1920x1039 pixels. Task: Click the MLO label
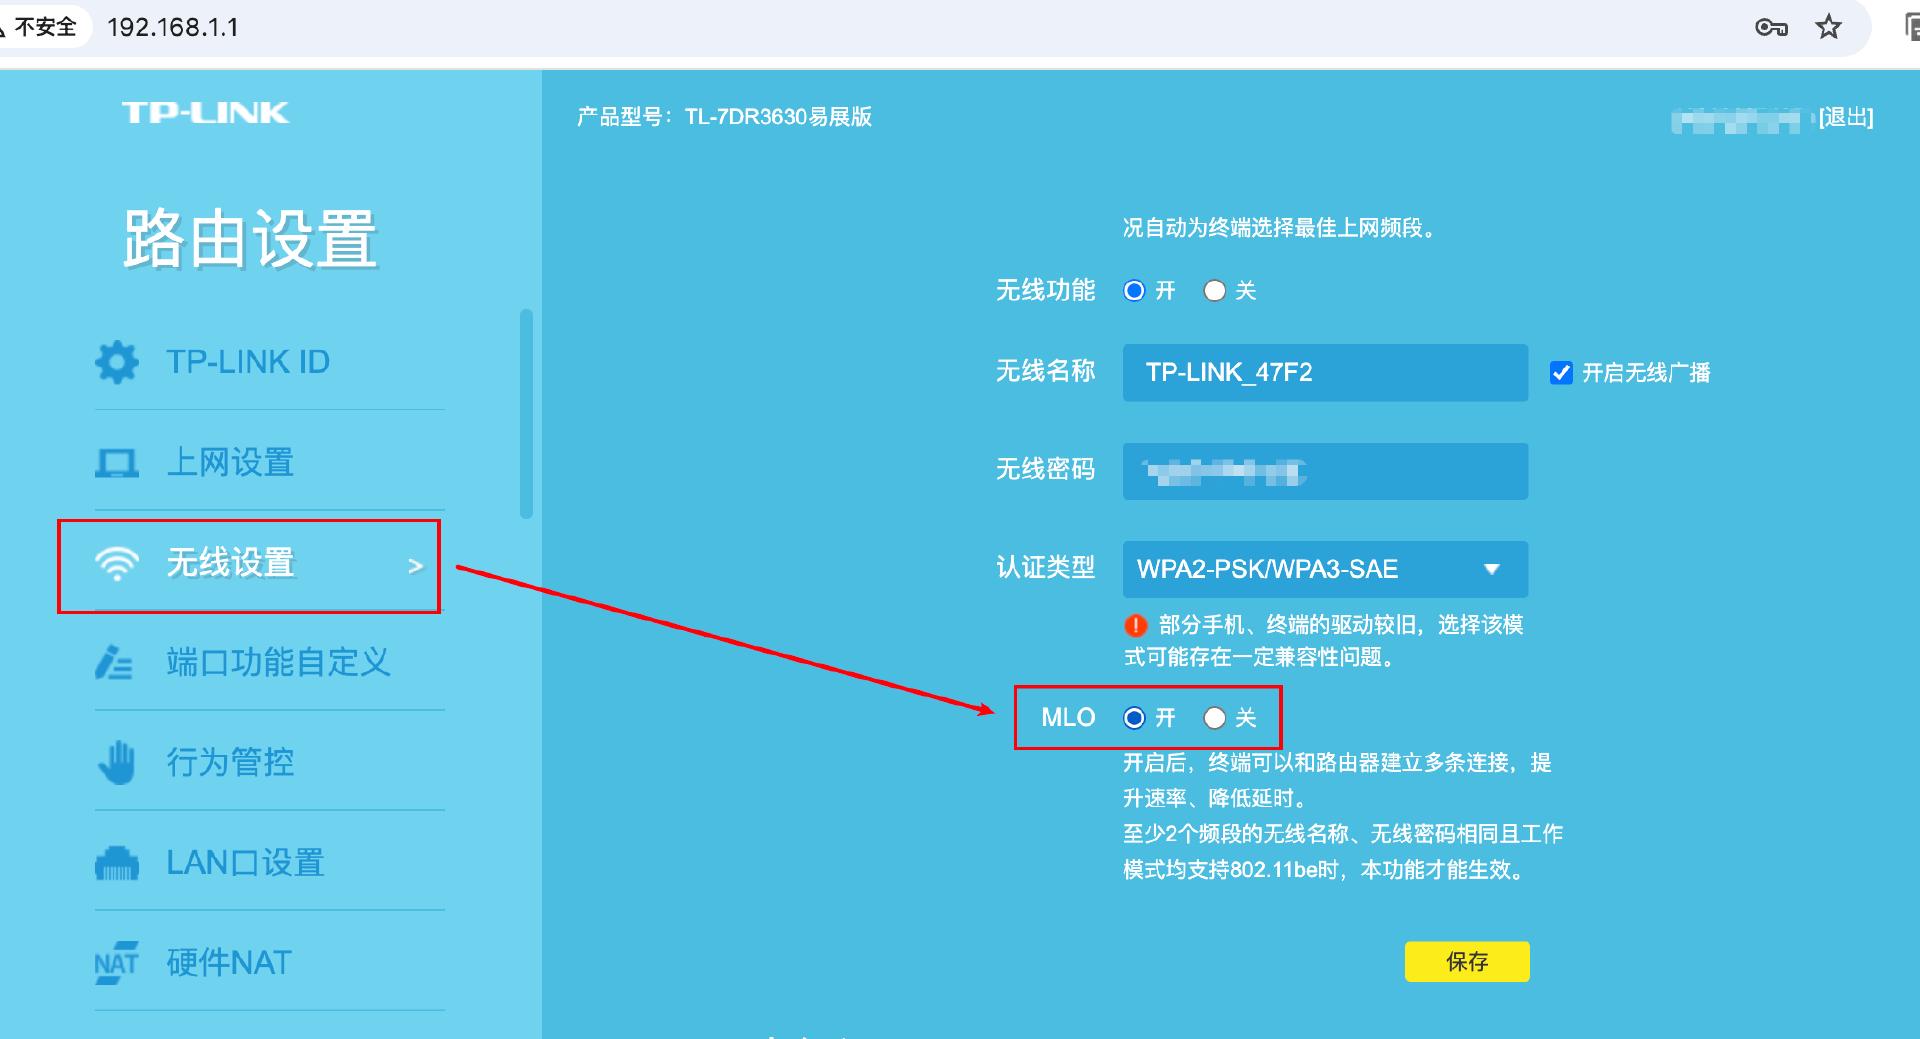pos(1068,718)
